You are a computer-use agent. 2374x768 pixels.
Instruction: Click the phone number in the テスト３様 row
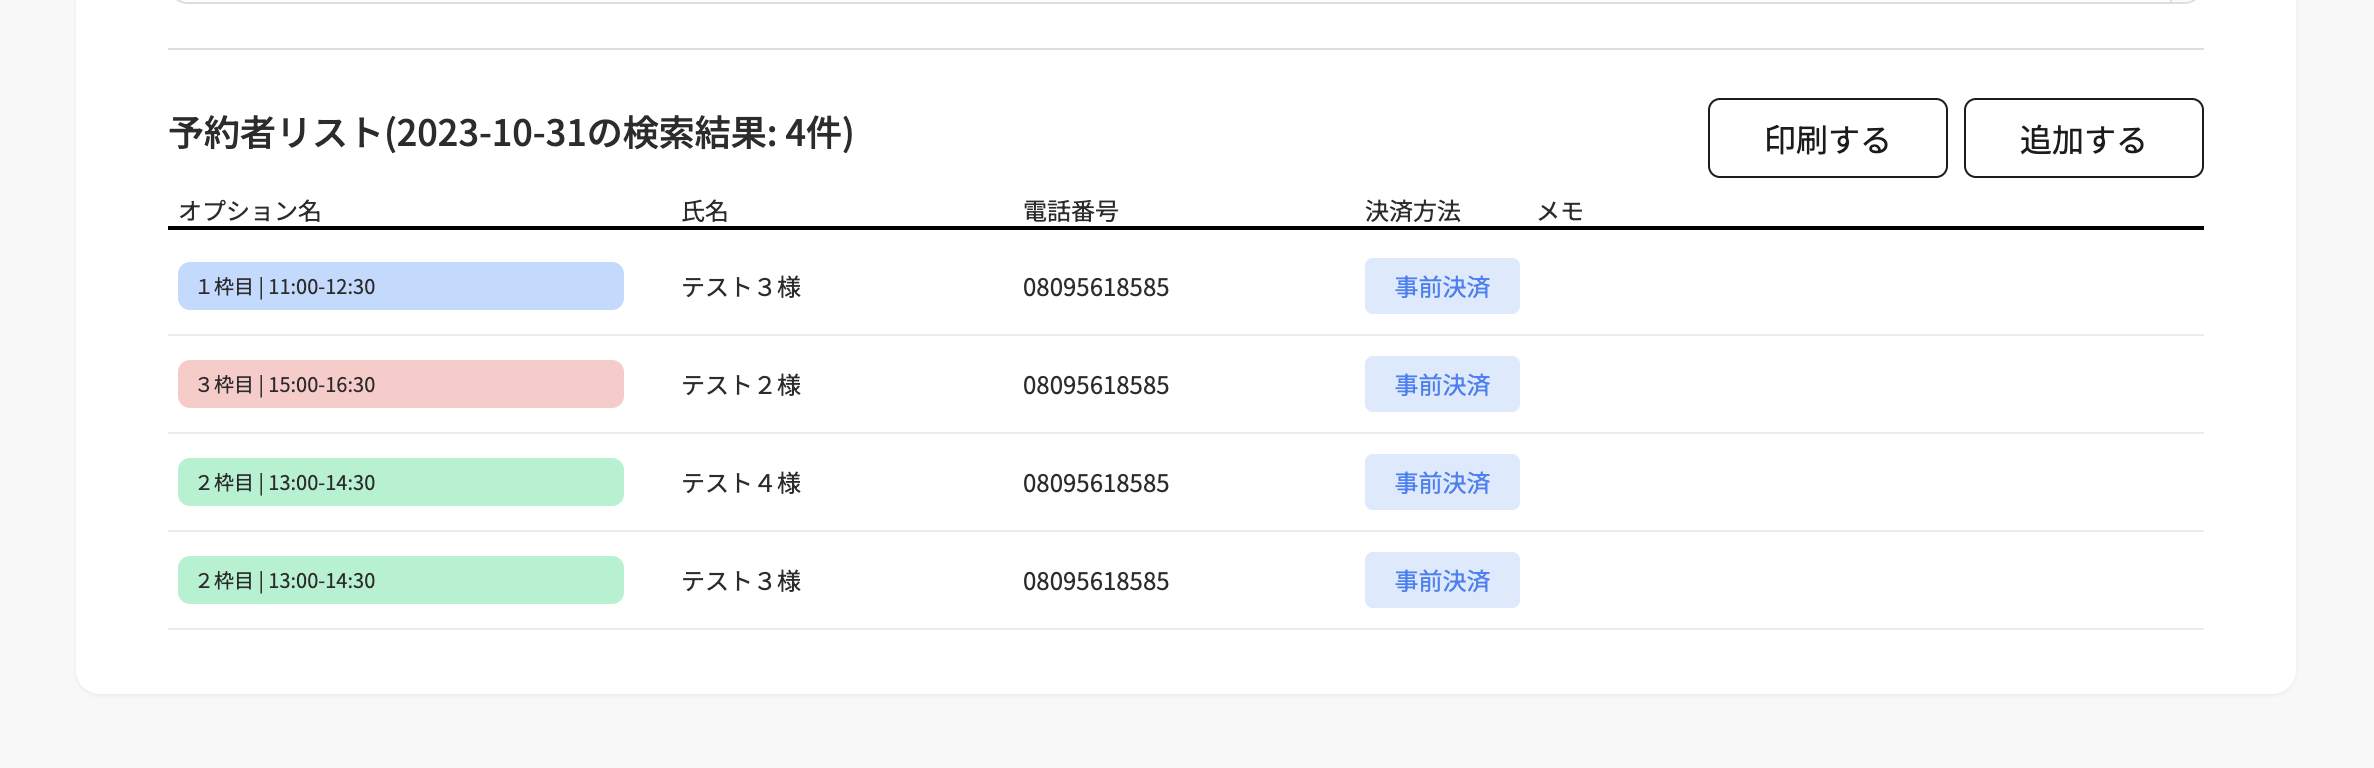point(1095,287)
